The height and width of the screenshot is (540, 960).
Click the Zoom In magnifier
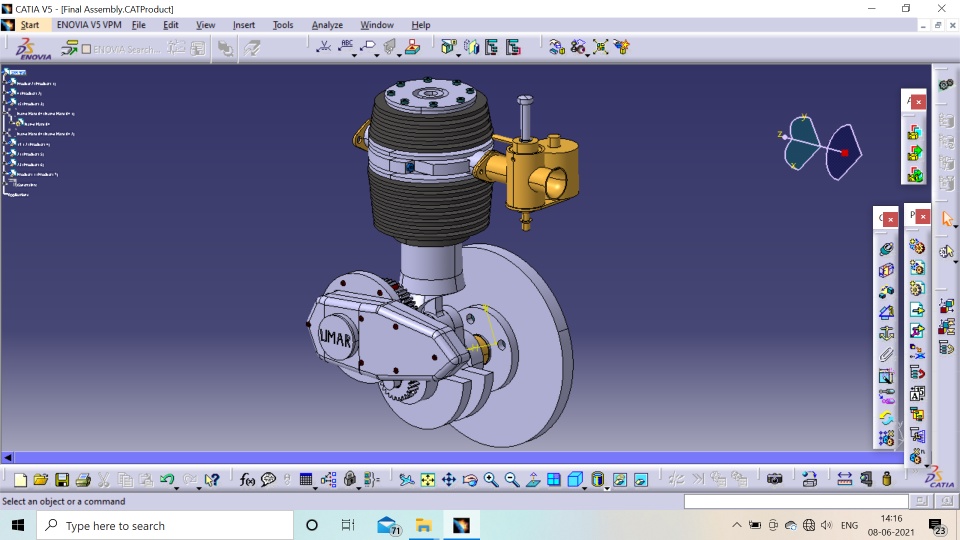[490, 479]
